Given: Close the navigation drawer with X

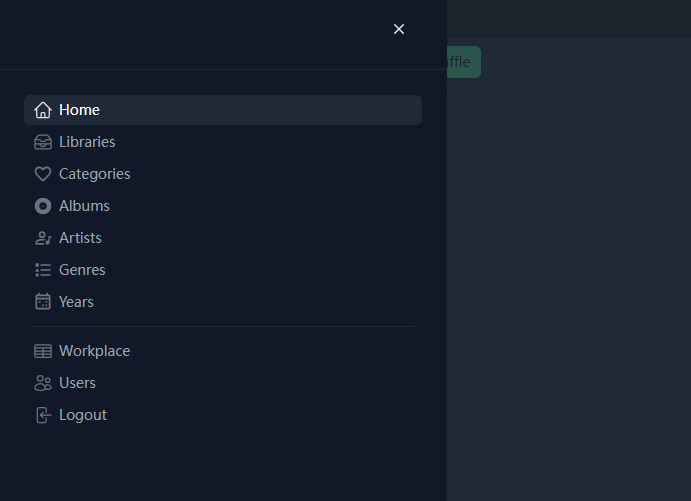Looking at the screenshot, I should click(399, 29).
